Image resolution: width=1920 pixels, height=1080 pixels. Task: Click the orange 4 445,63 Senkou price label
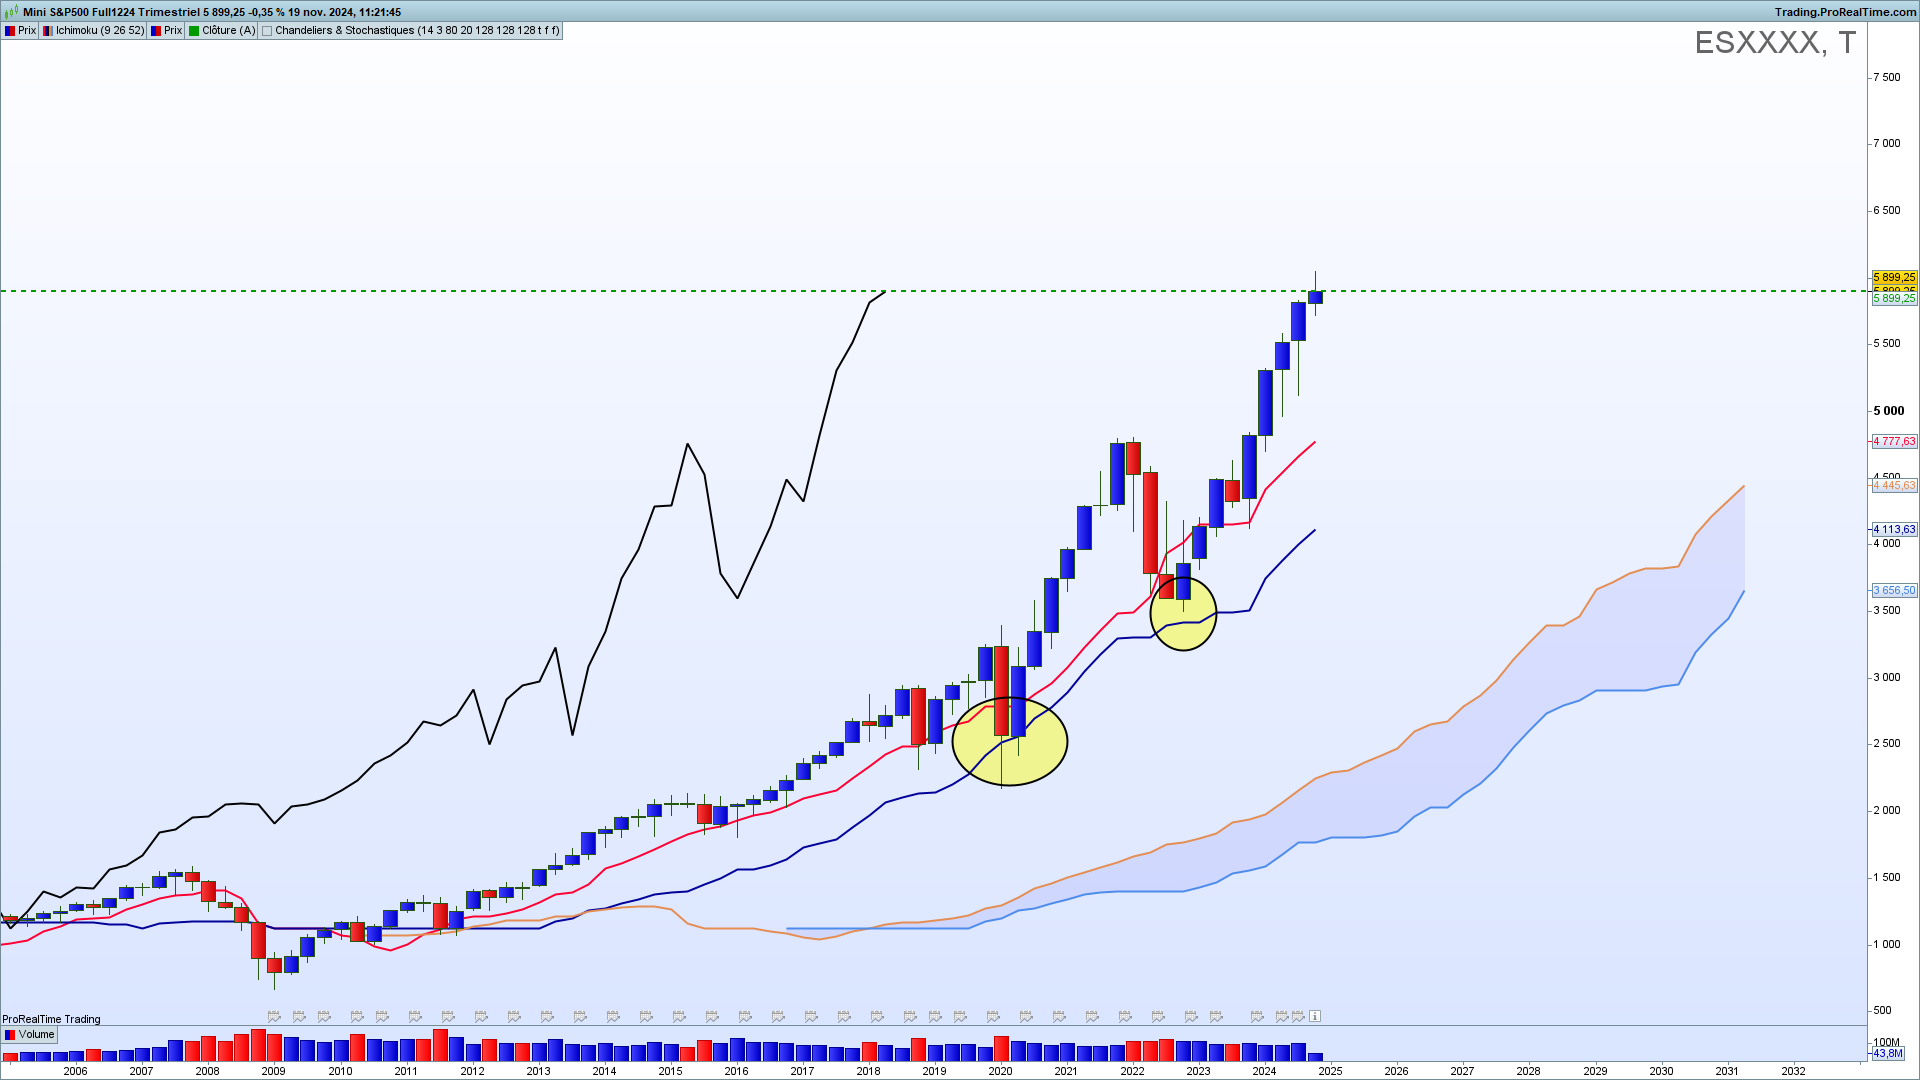tap(1894, 485)
